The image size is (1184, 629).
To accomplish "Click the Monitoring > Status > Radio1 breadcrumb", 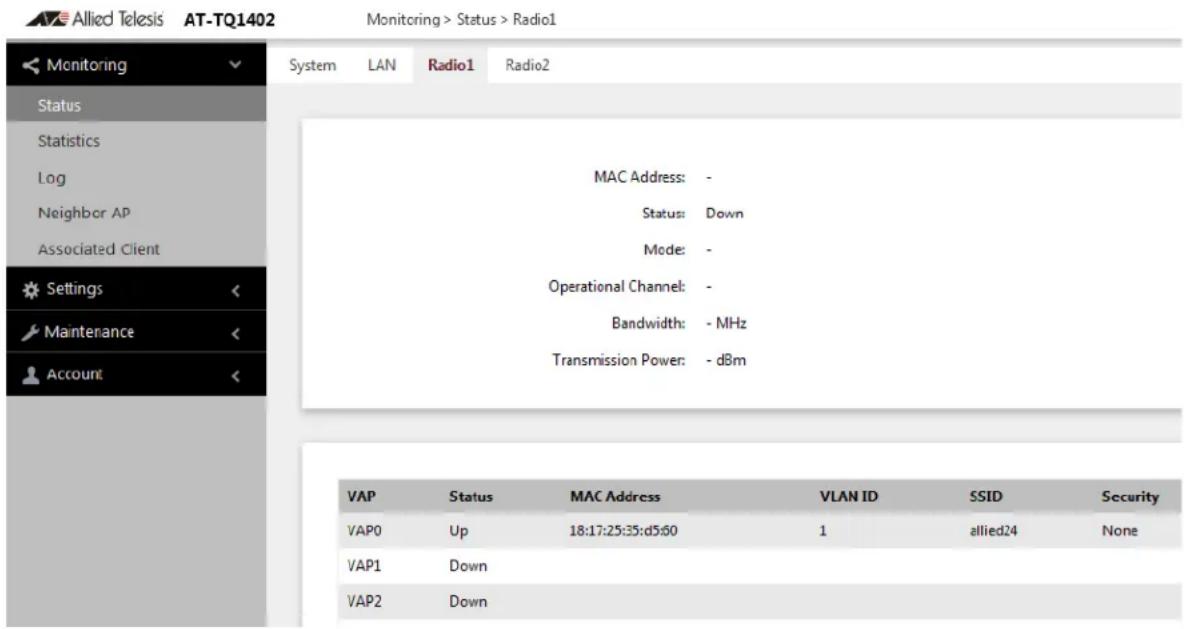I will tap(461, 20).
